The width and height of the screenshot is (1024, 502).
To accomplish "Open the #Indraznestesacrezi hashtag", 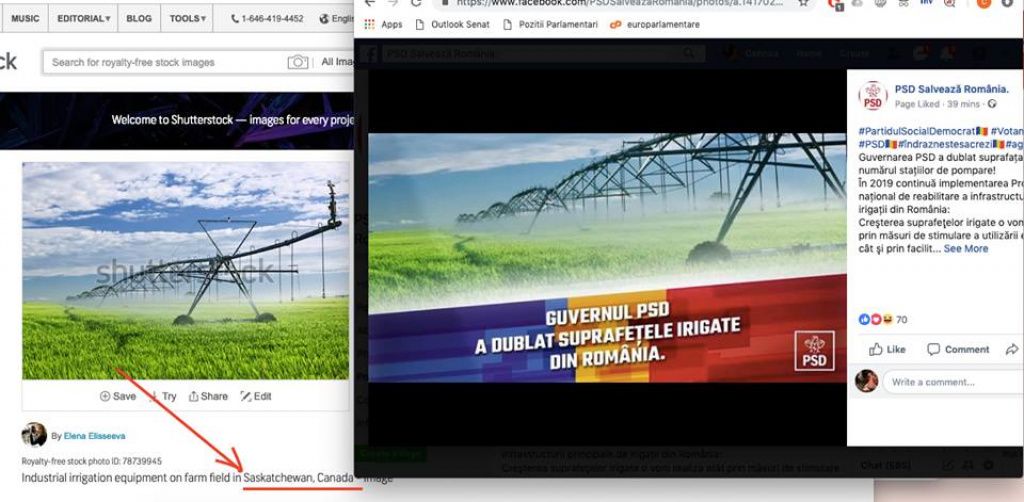I will click(945, 144).
